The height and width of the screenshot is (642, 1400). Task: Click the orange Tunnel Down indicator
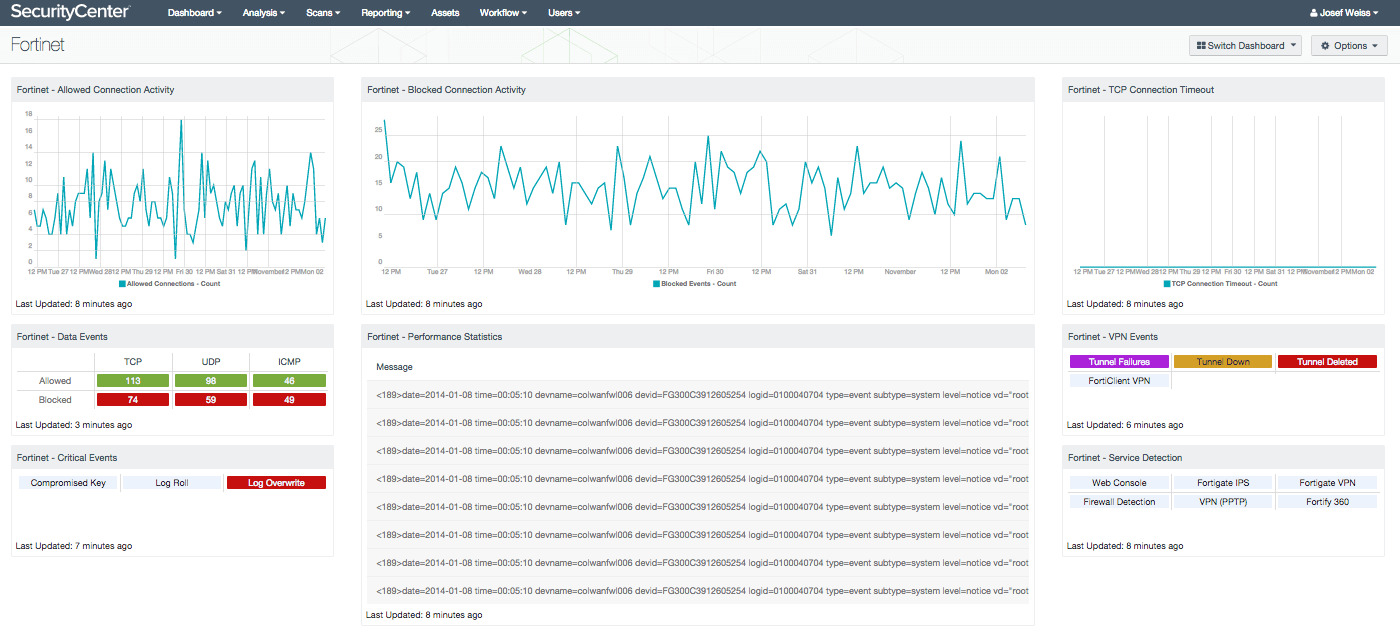pos(1223,362)
